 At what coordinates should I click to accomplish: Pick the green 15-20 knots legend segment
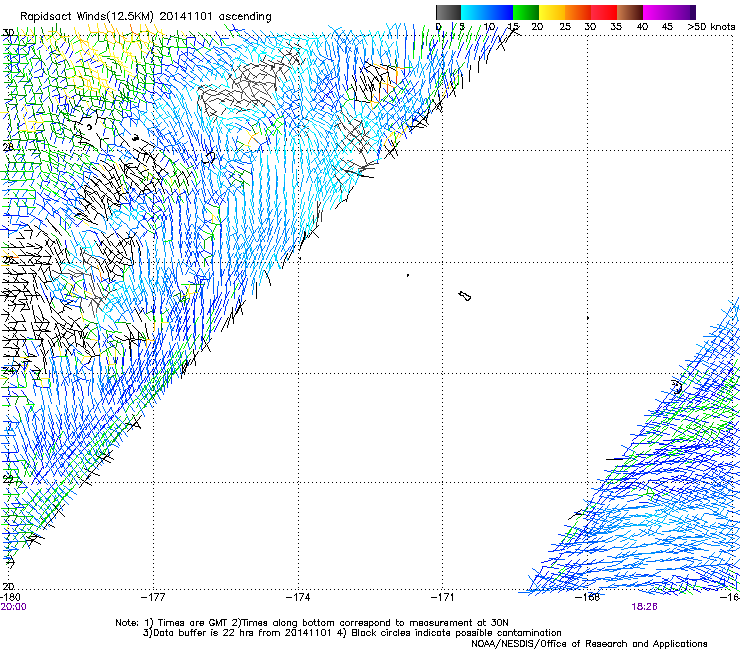pyautogui.click(x=526, y=12)
